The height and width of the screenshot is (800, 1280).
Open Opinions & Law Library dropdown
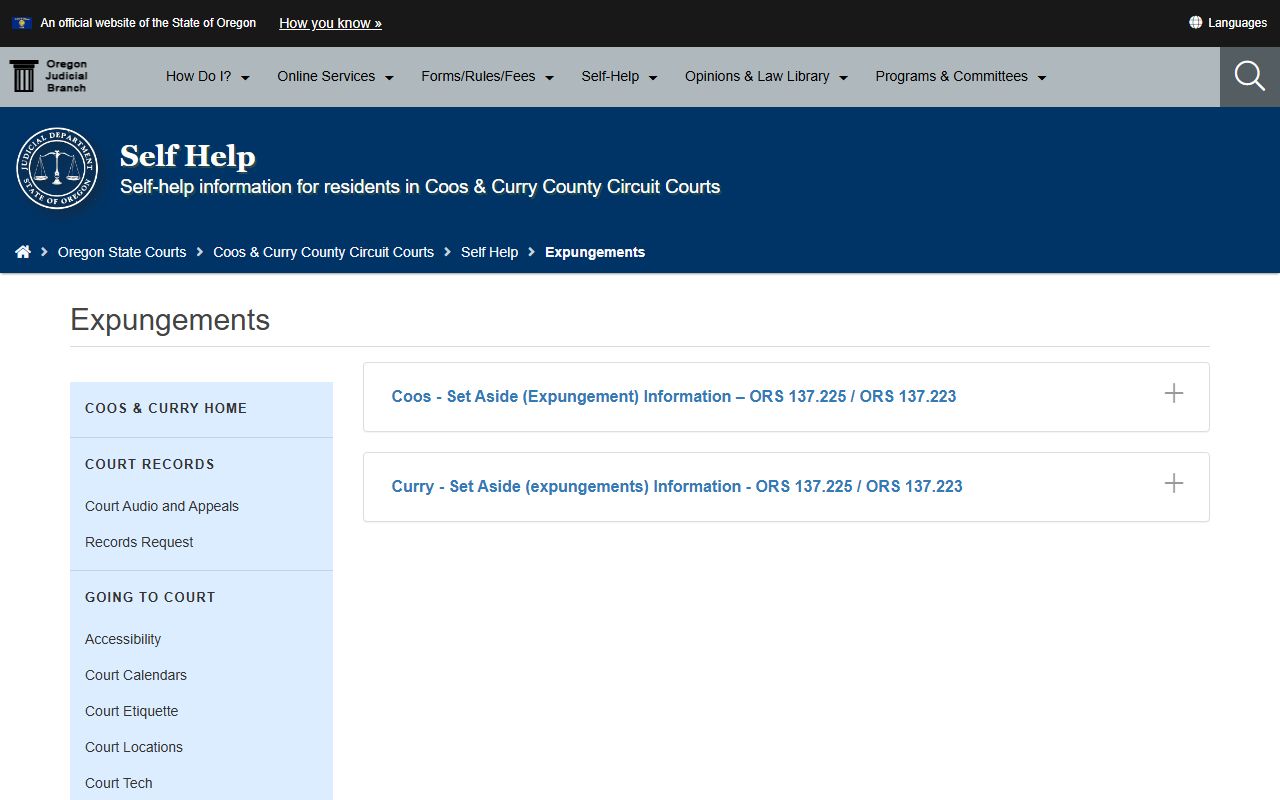click(767, 76)
